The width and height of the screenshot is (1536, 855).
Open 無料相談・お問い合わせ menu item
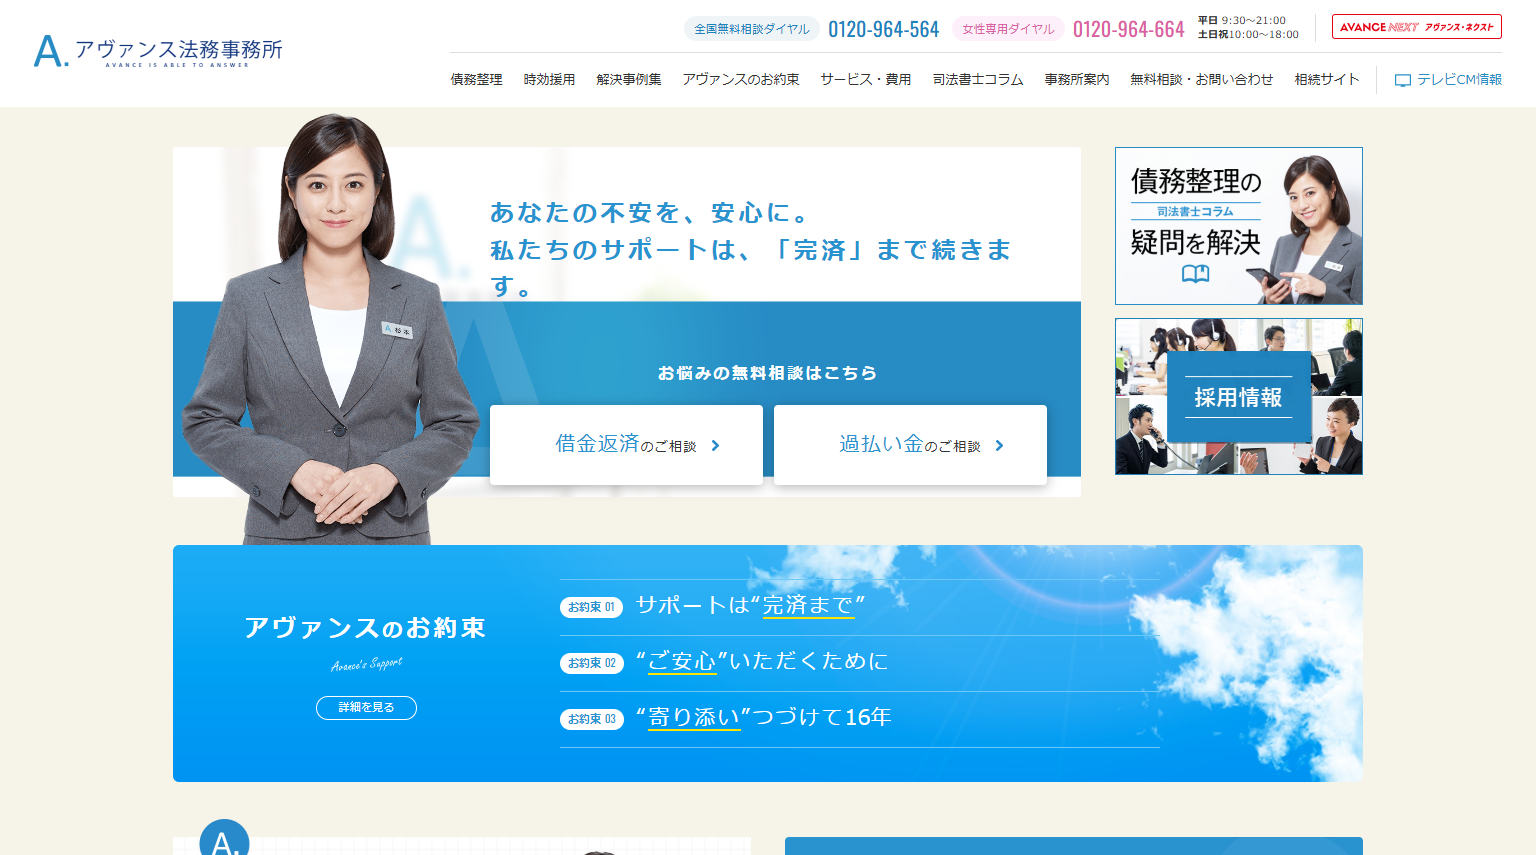(x=1201, y=80)
